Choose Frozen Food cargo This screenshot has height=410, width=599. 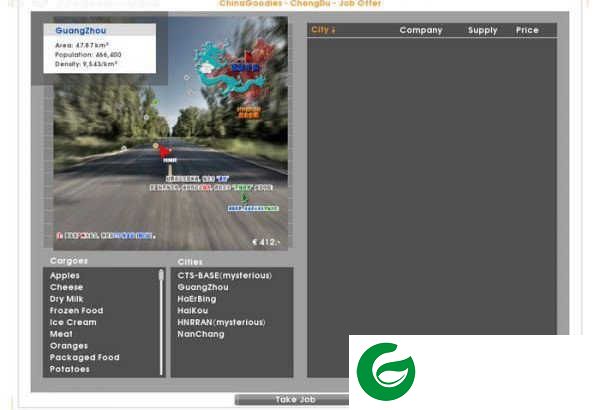(76, 311)
